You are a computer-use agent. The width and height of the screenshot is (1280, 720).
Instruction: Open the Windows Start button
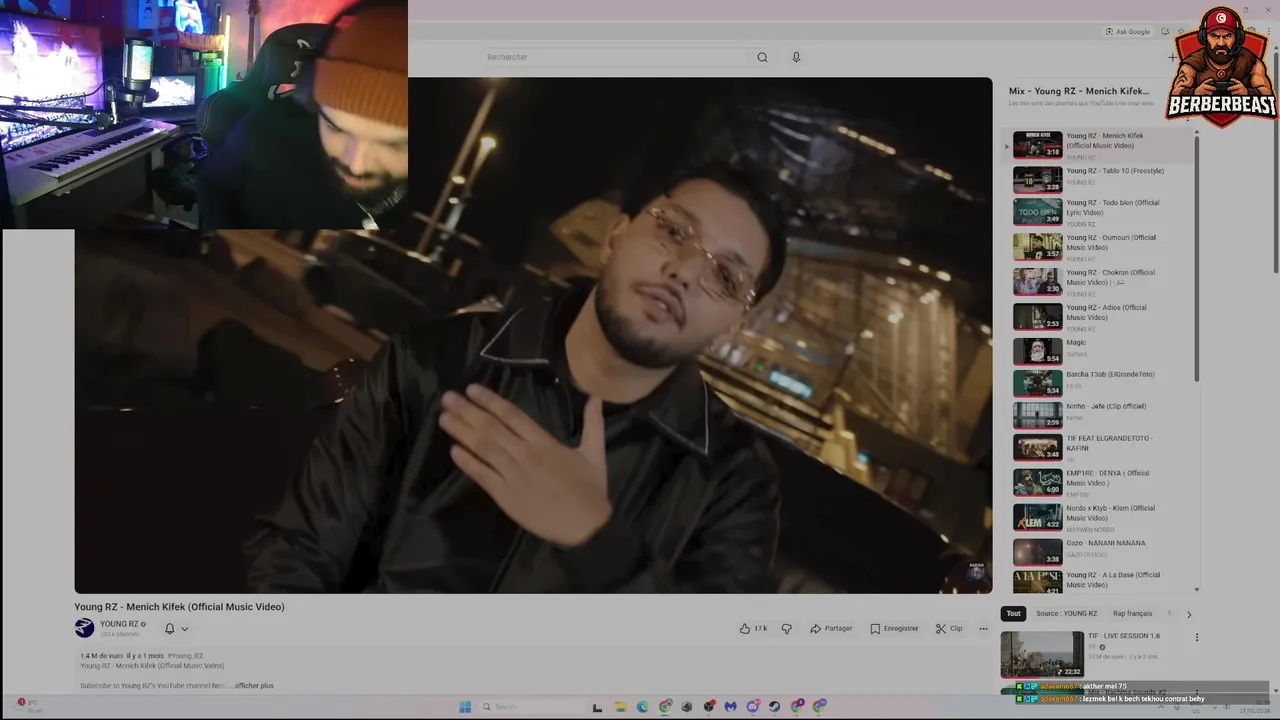(x=465, y=707)
